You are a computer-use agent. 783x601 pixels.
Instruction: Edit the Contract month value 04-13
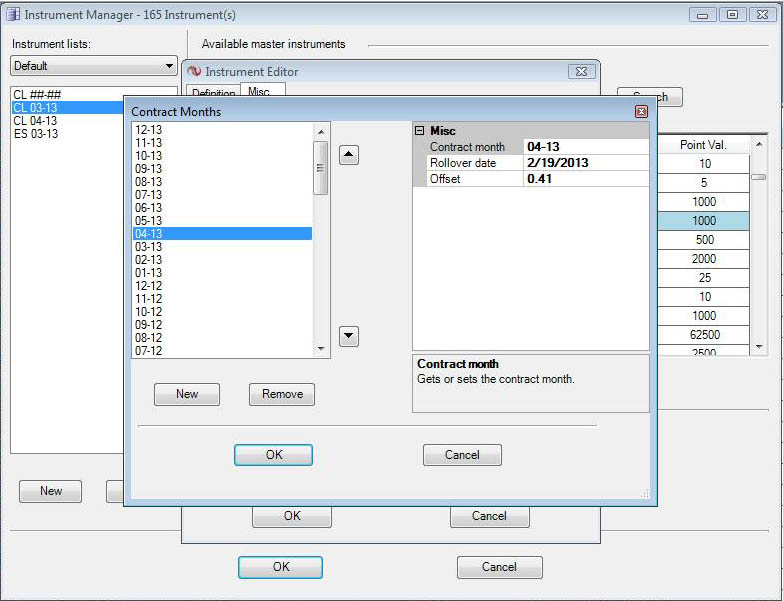coord(586,147)
